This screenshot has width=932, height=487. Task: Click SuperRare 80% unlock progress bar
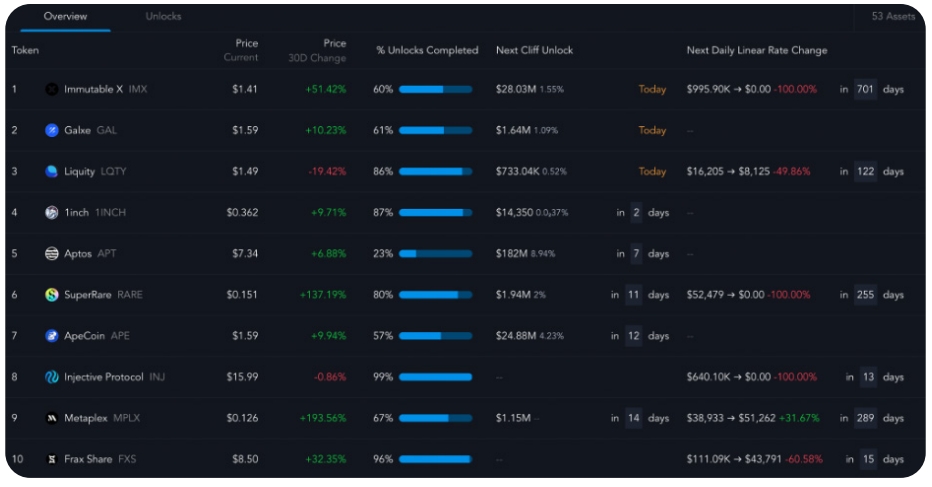[x=436, y=294]
